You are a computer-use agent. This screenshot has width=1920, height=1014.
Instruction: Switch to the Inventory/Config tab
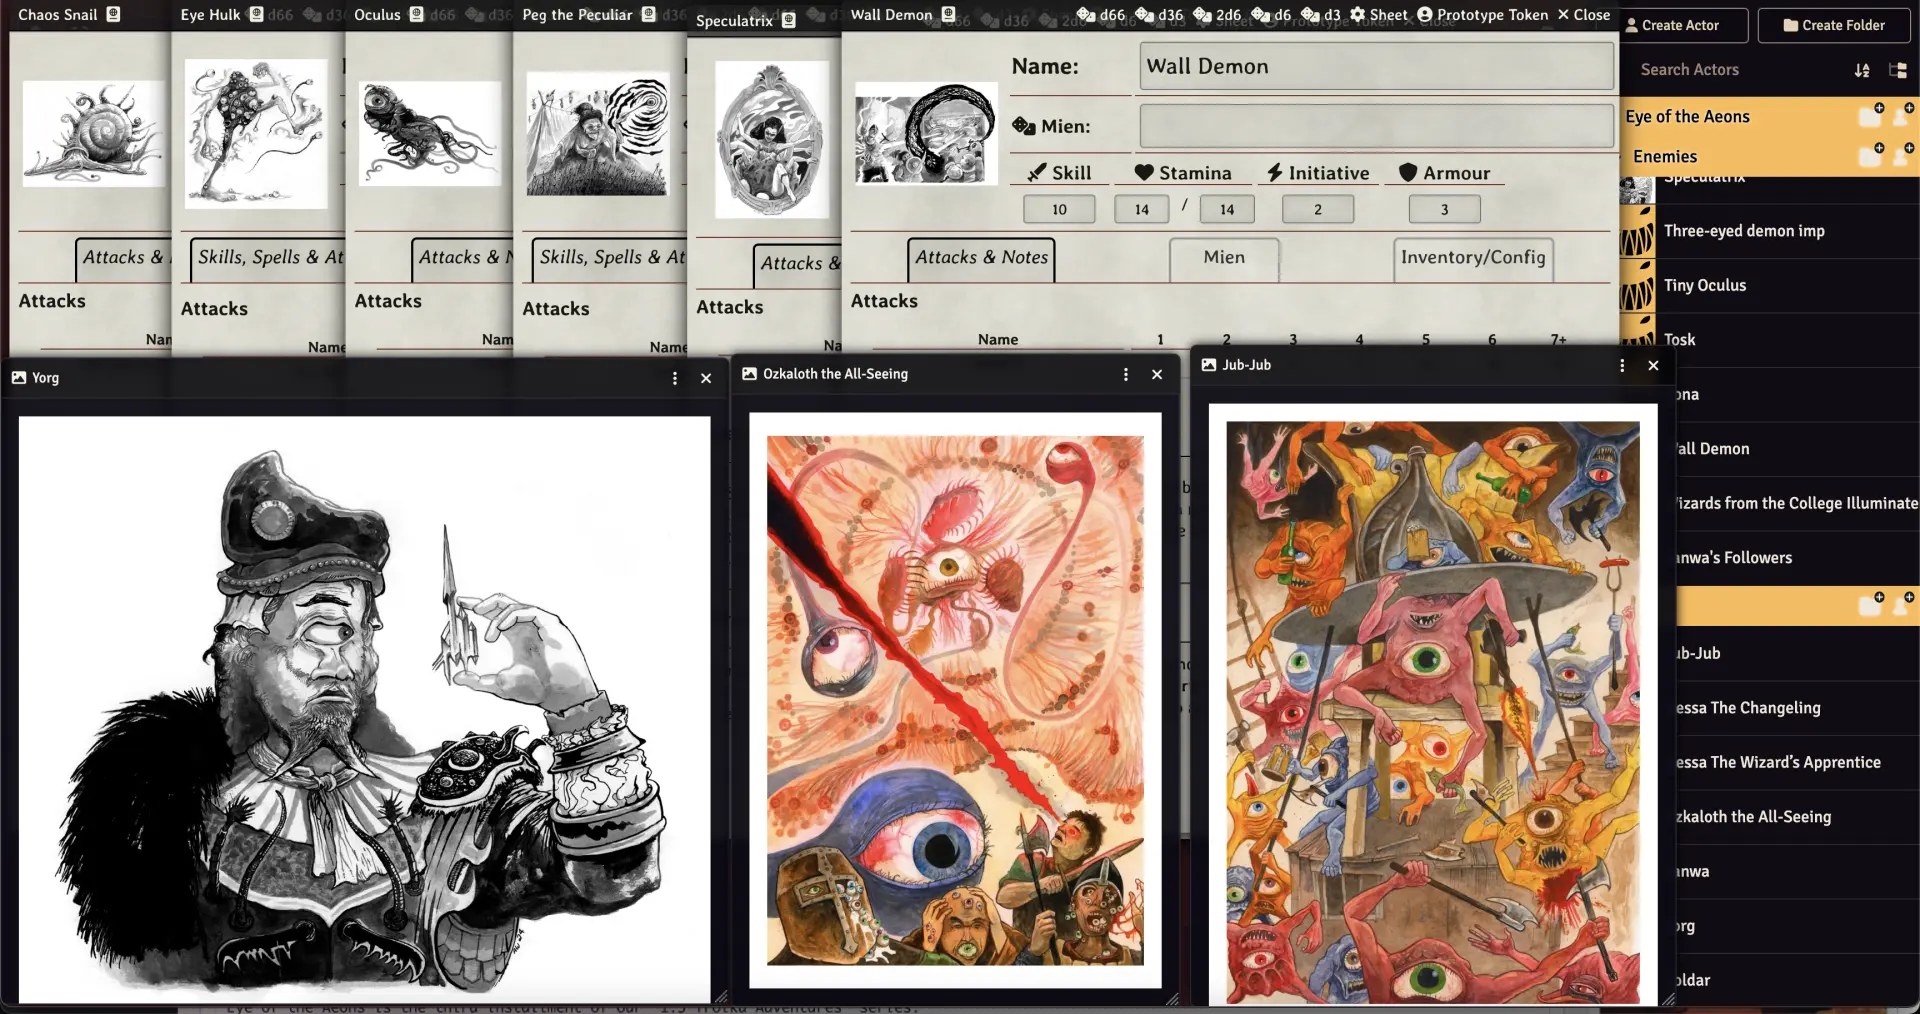pos(1472,258)
